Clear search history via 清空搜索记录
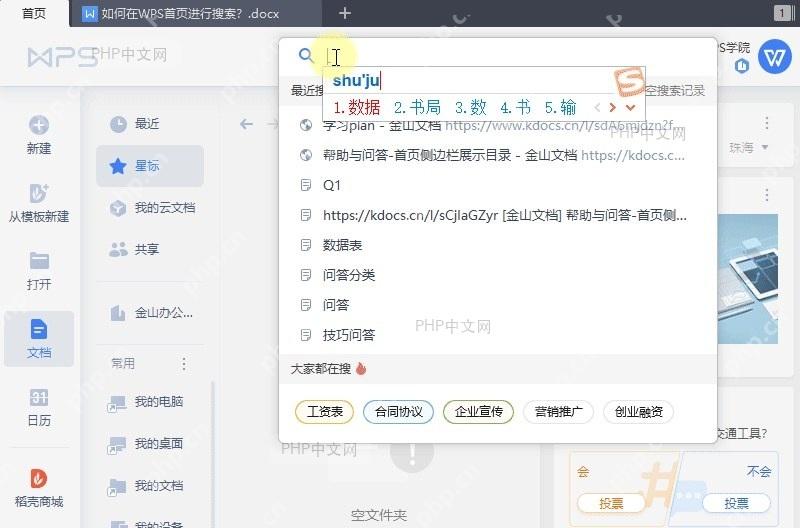The image size is (800, 528). pos(675,91)
